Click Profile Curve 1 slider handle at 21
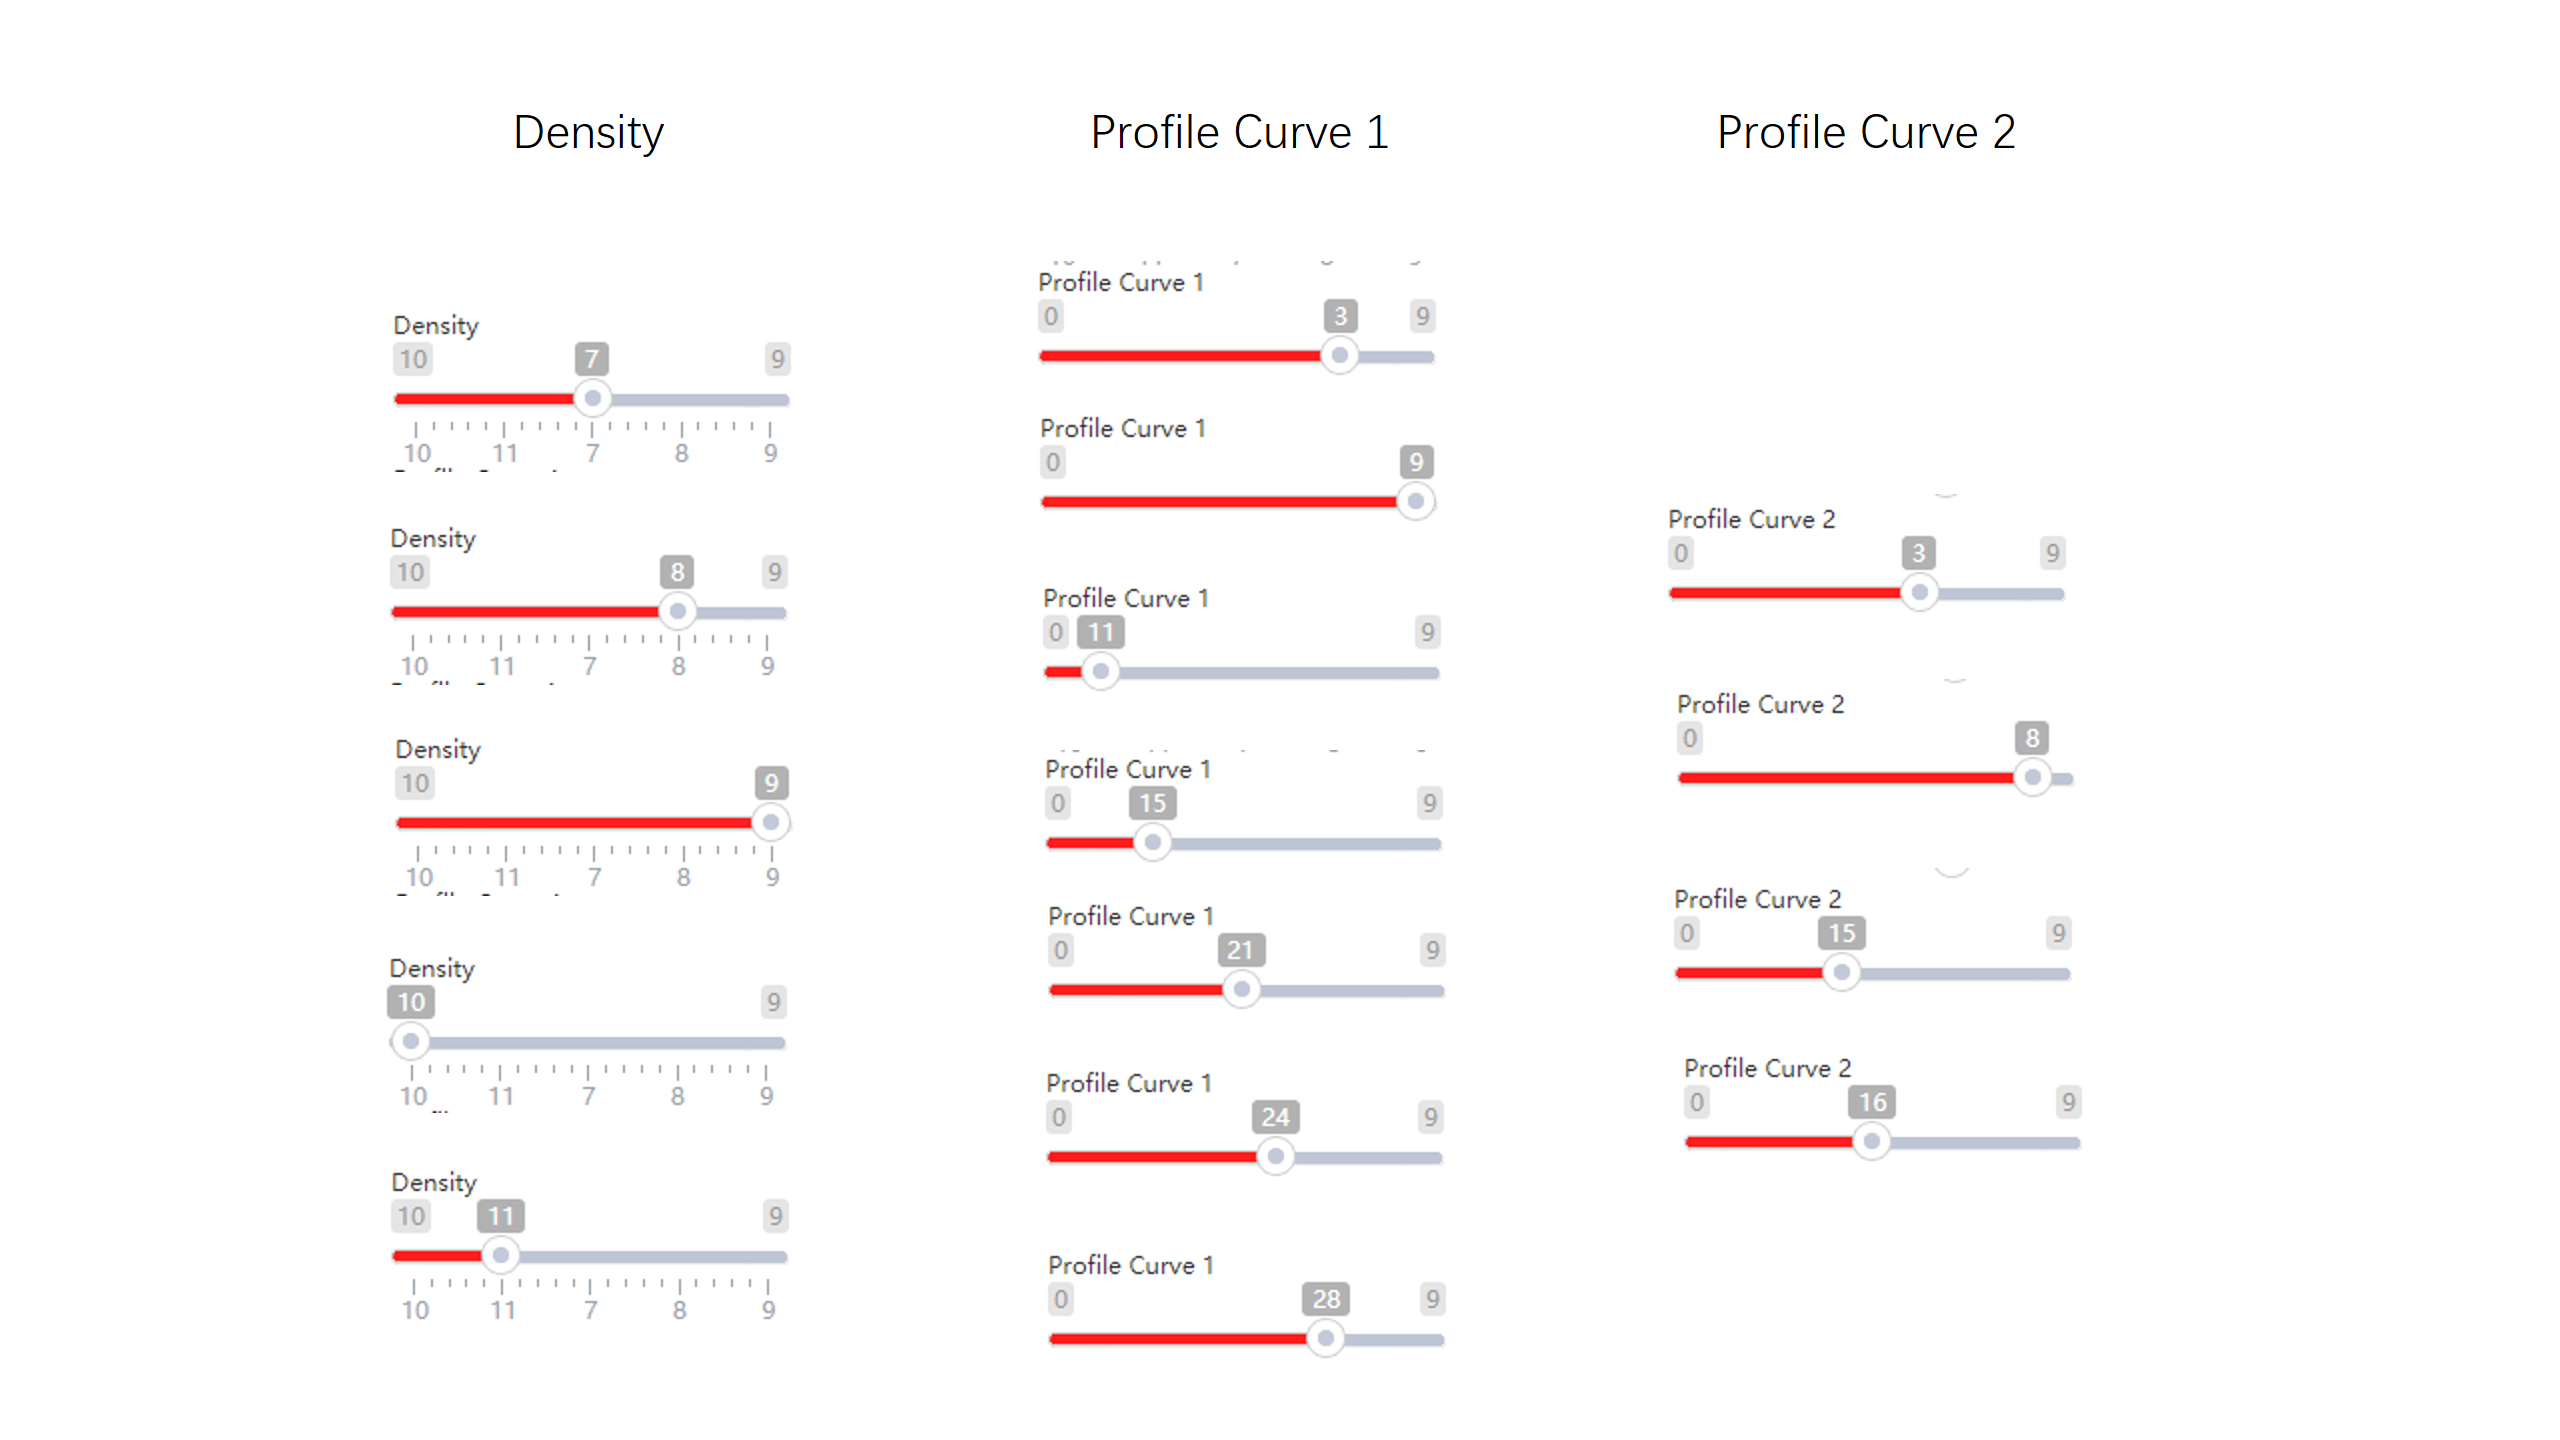This screenshot has height=1440, width=2560. (1241, 989)
